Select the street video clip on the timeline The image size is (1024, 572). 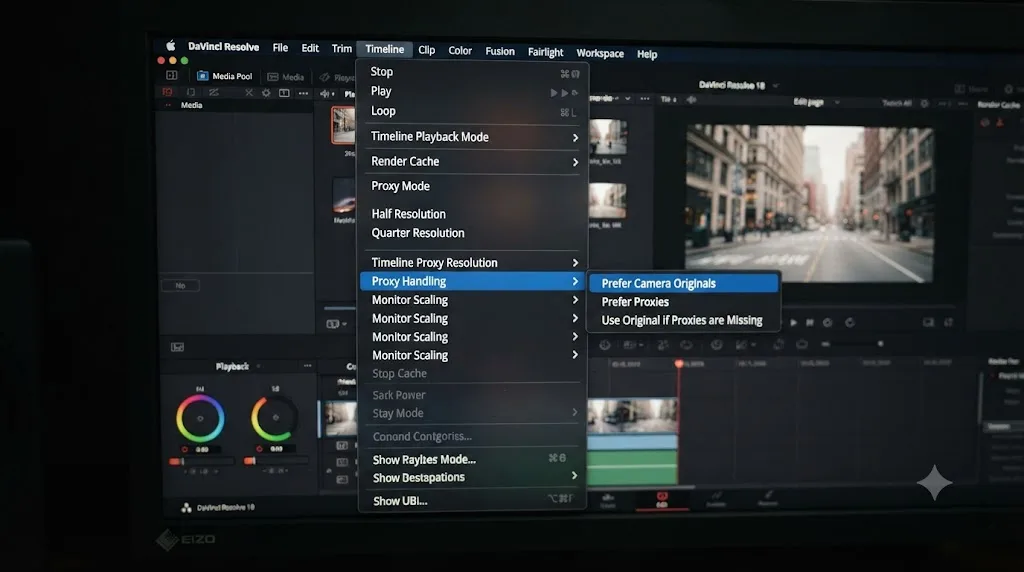pos(632,415)
